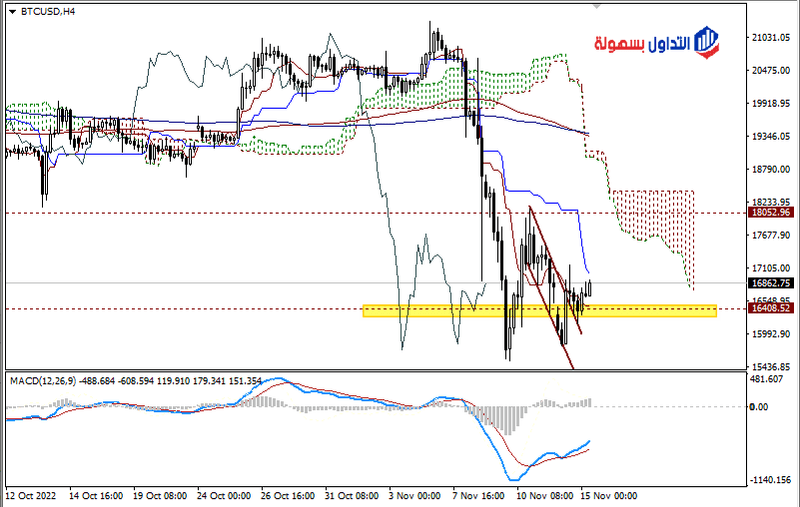Click the 21031.05 price axis value
The width and height of the screenshot is (800, 507).
(x=770, y=38)
